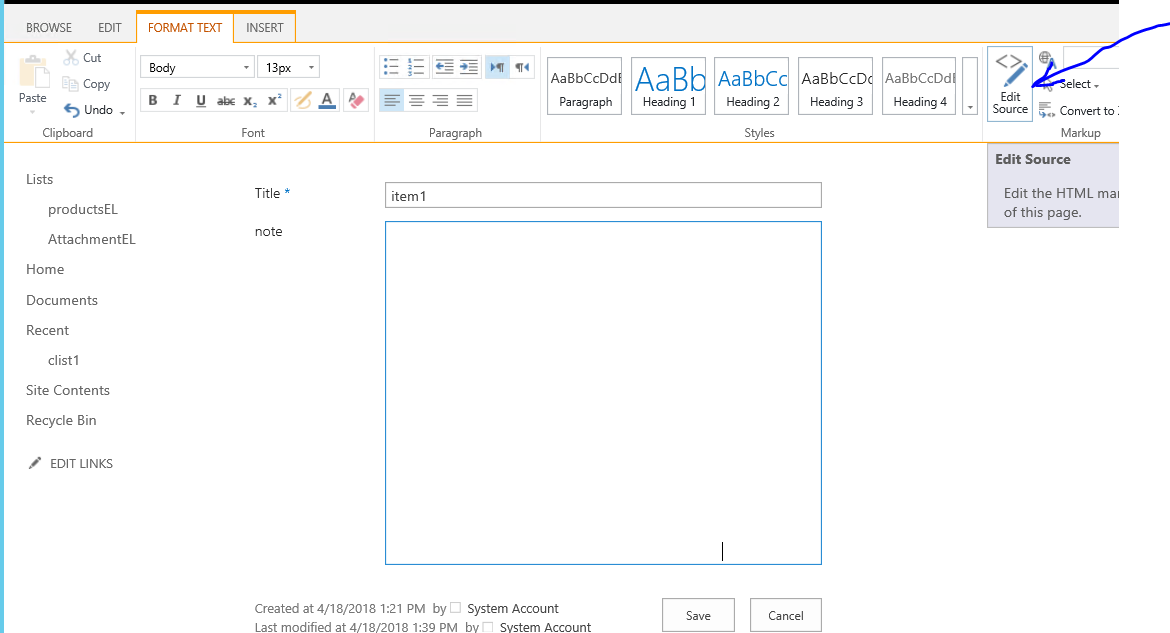Apply the strikethrough (abc) formatting
1170x633 pixels.
click(x=225, y=100)
